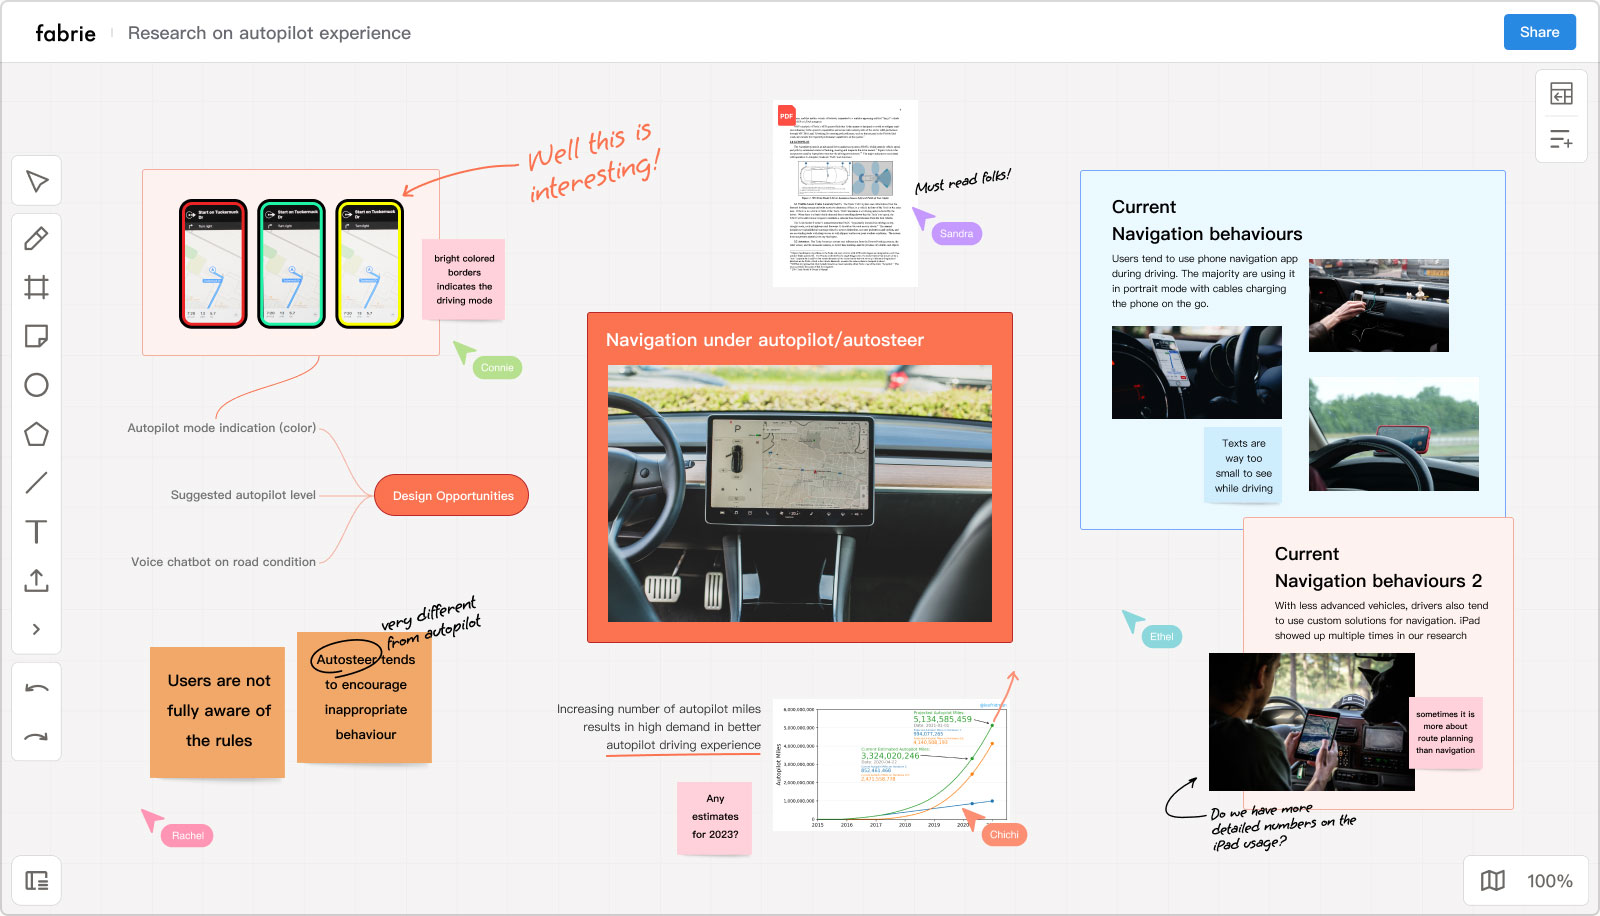Select the circle shape tool
The height and width of the screenshot is (916, 1600).
[x=37, y=385]
